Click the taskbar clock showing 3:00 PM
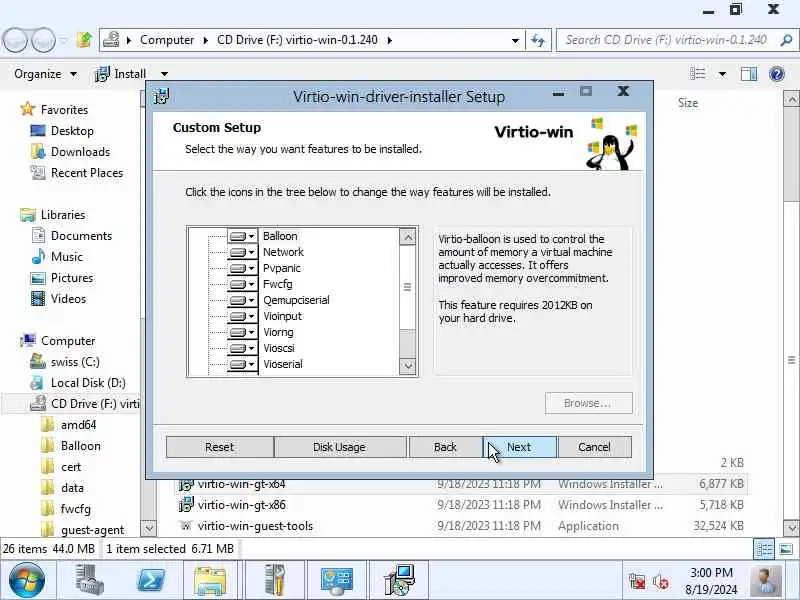The height and width of the screenshot is (600, 800). [x=711, y=581]
